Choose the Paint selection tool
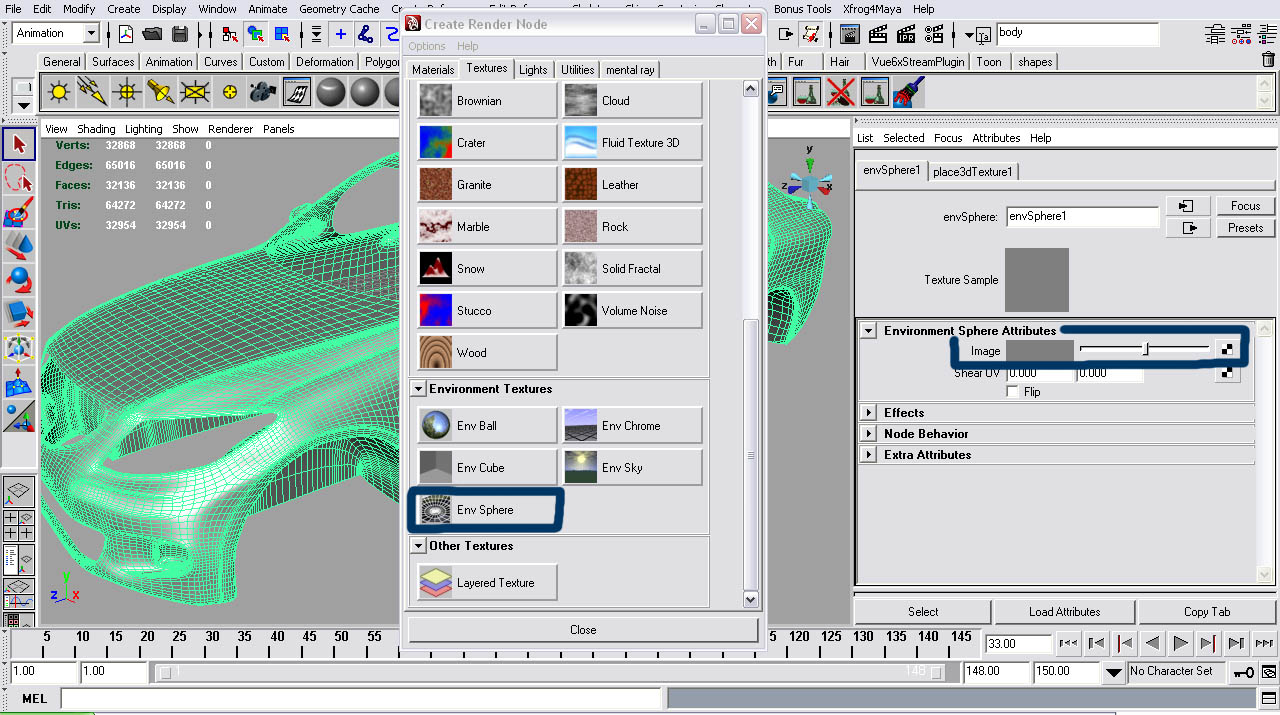This screenshot has height=715, width=1280. [18, 212]
